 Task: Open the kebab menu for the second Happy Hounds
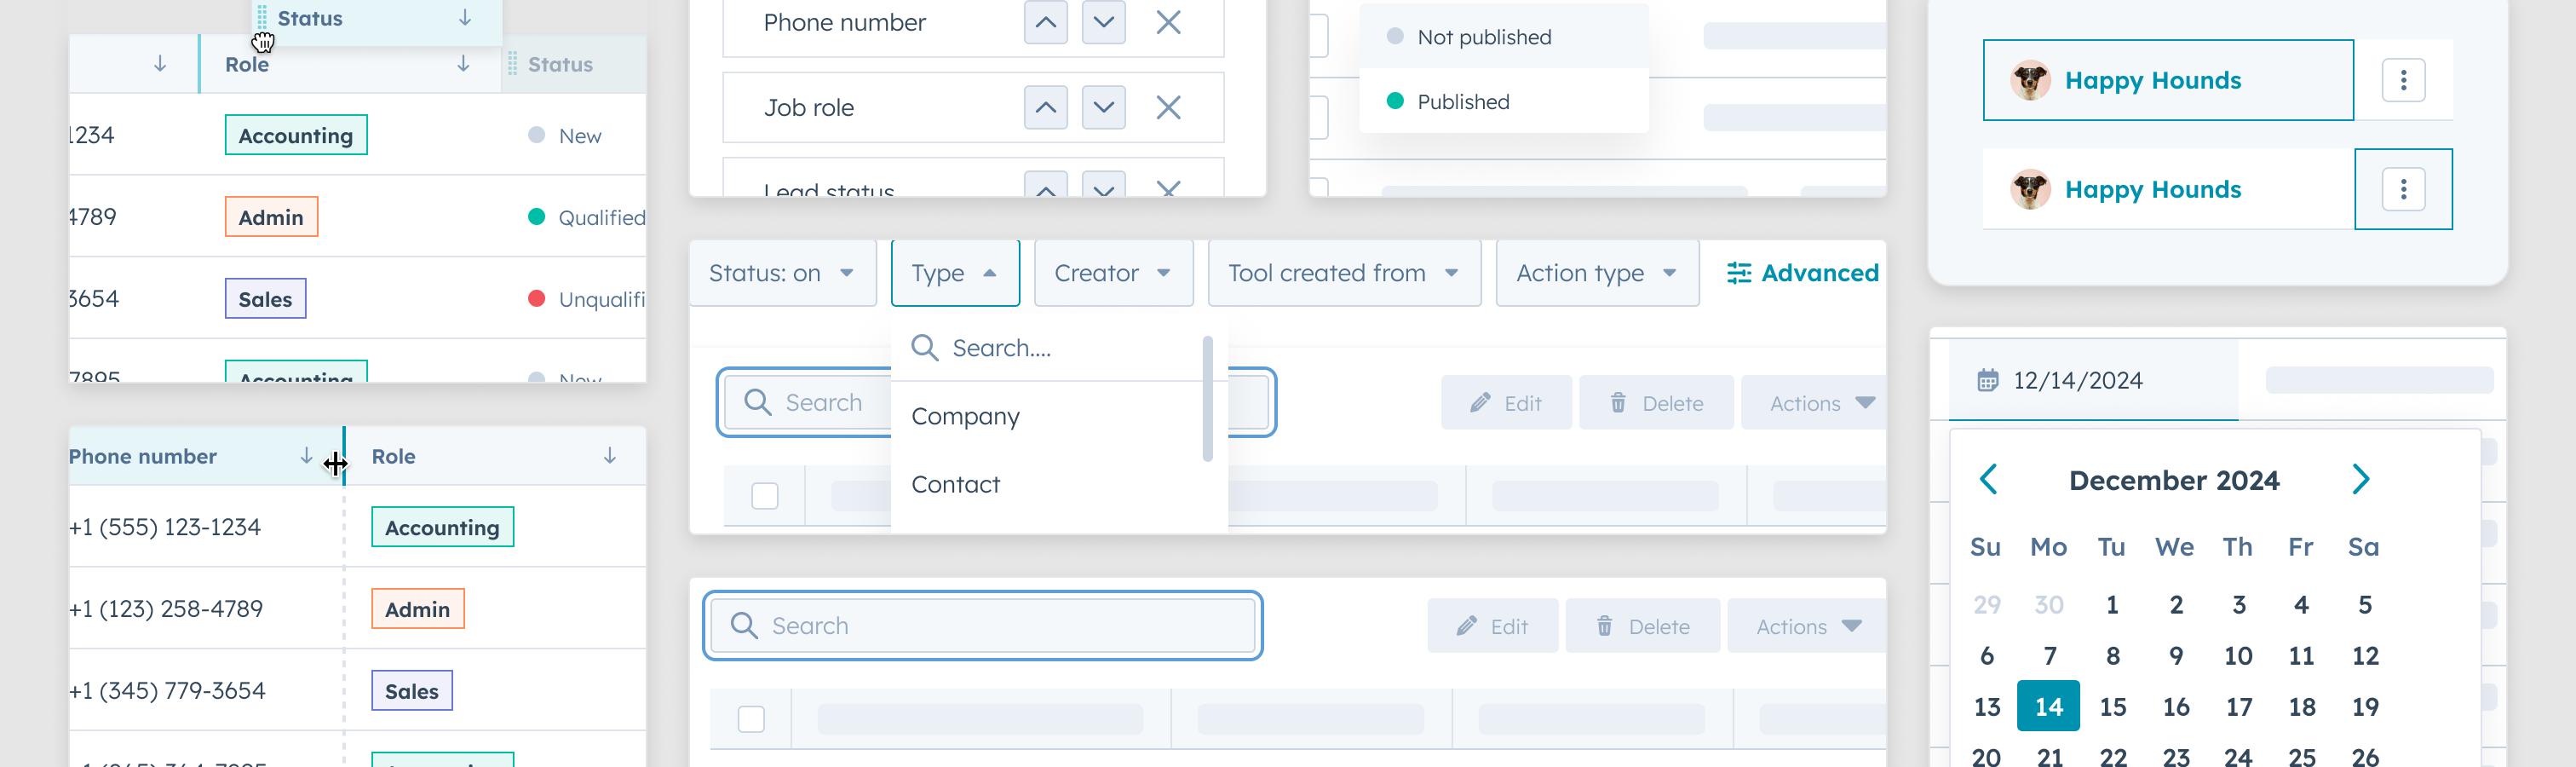tap(2403, 189)
